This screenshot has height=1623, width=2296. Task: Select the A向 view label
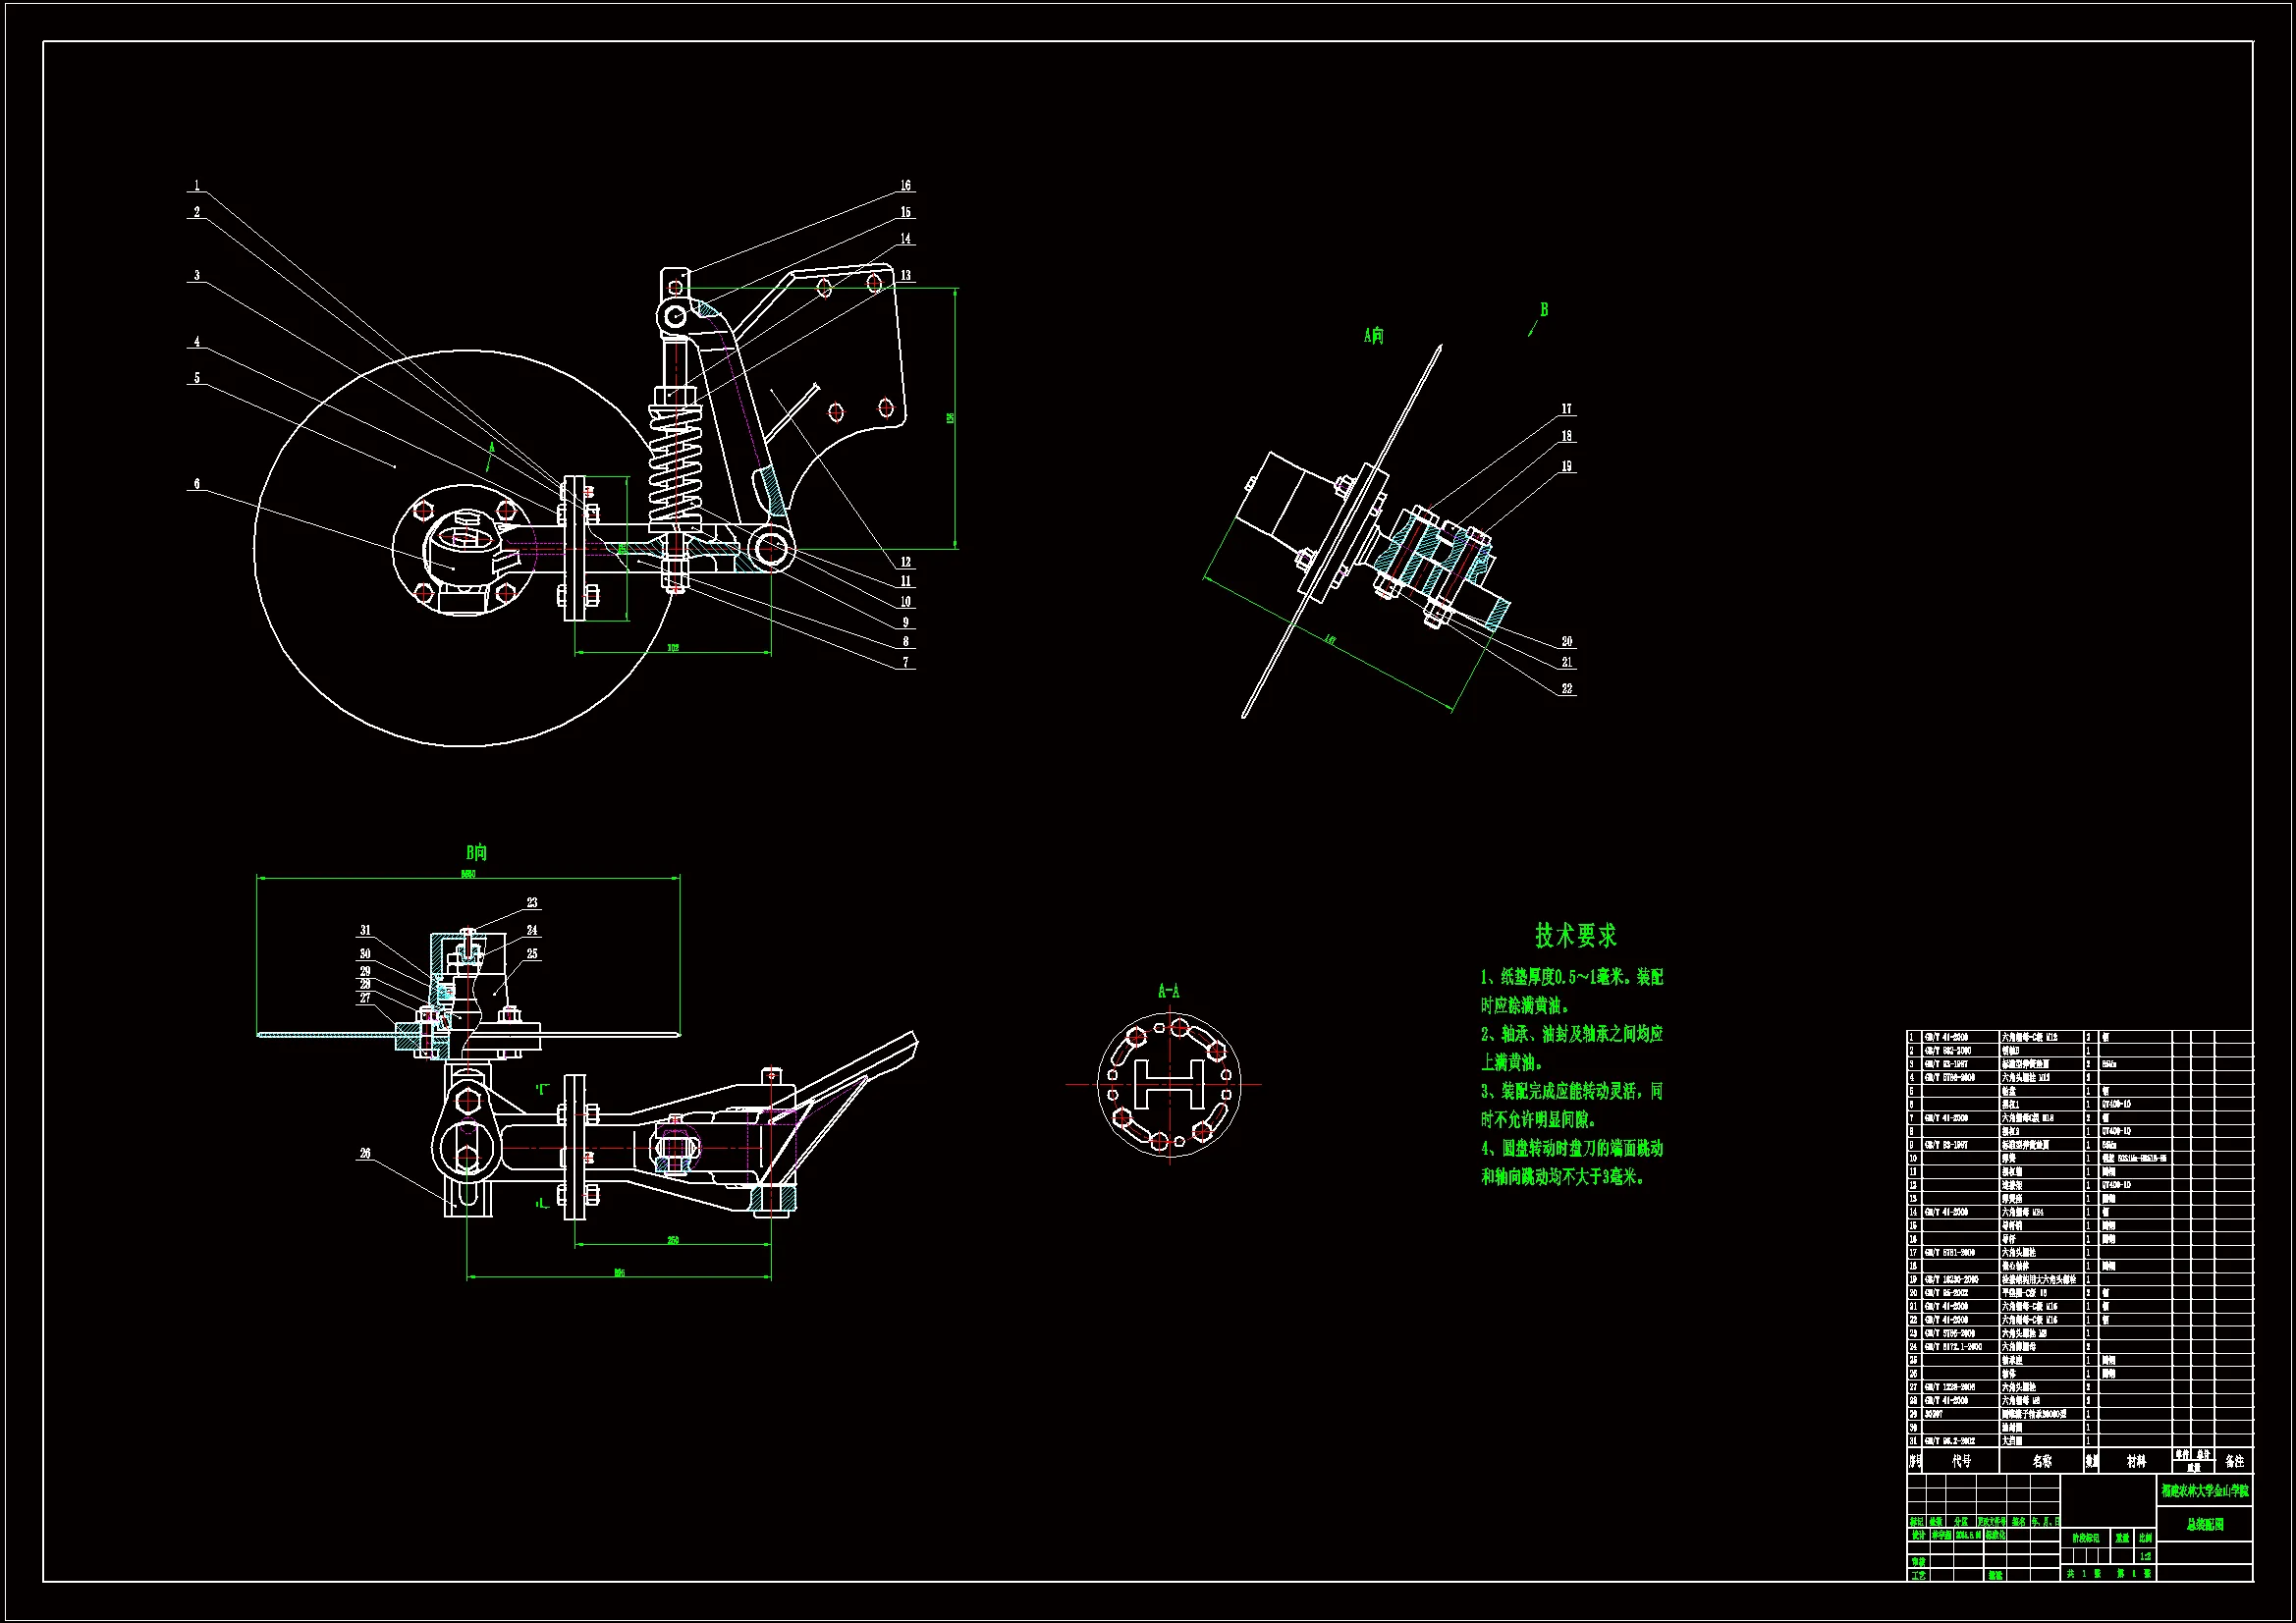click(1374, 336)
